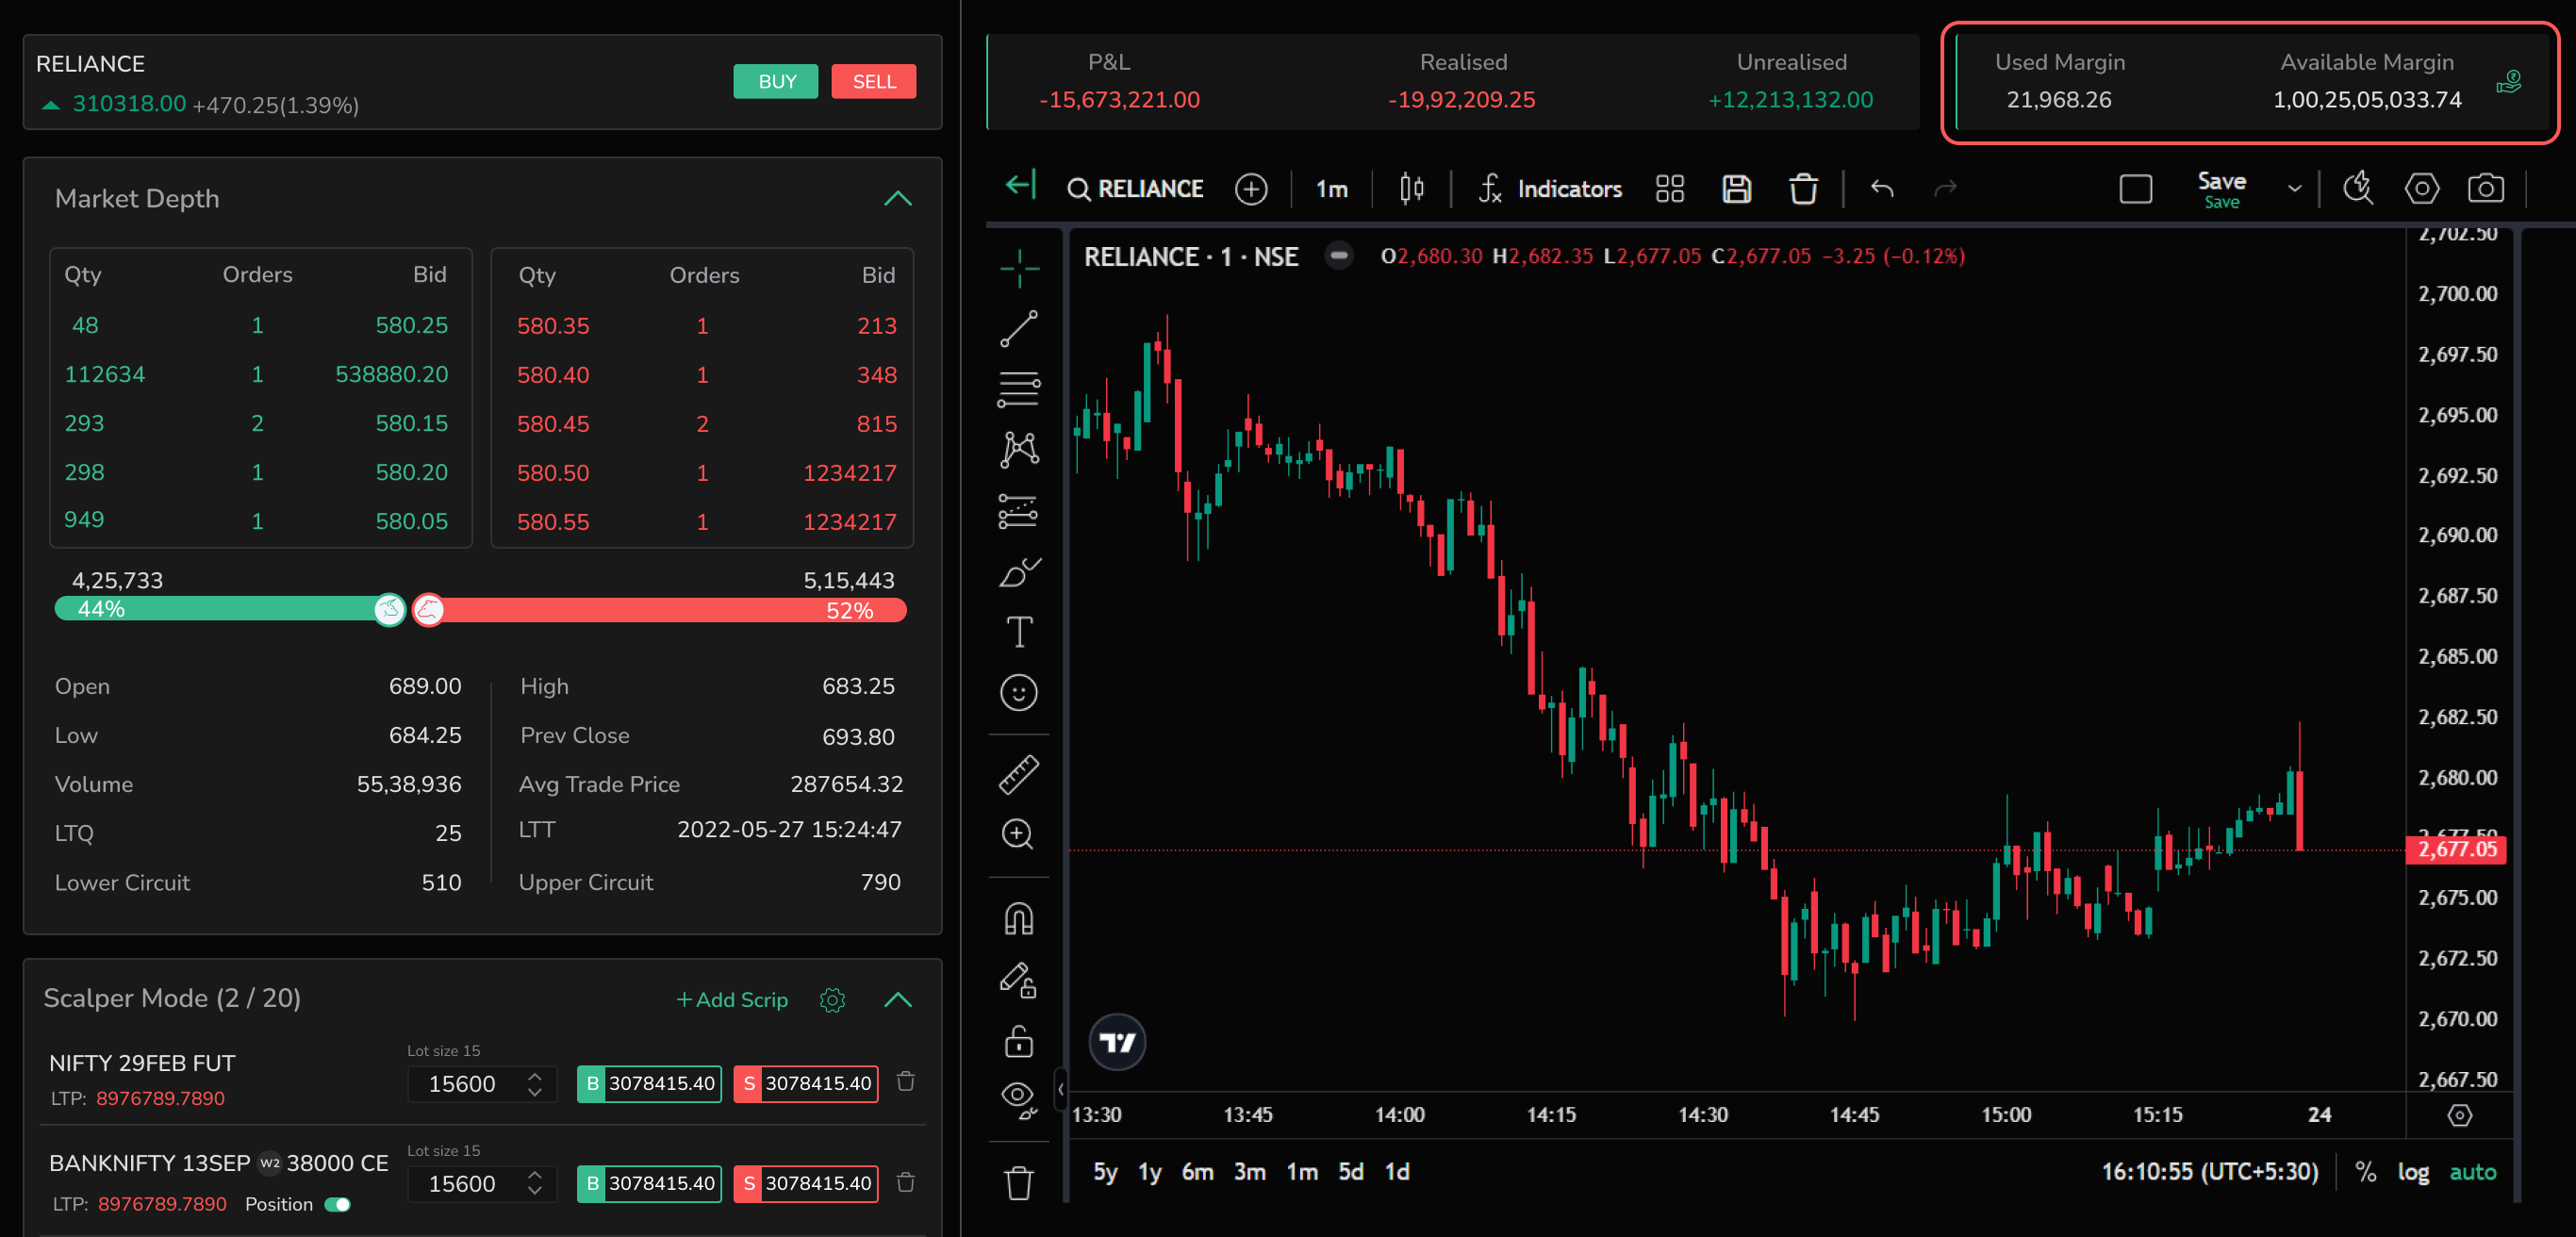Select the 6m time range
The height and width of the screenshot is (1237, 2576).
pyautogui.click(x=1197, y=1172)
